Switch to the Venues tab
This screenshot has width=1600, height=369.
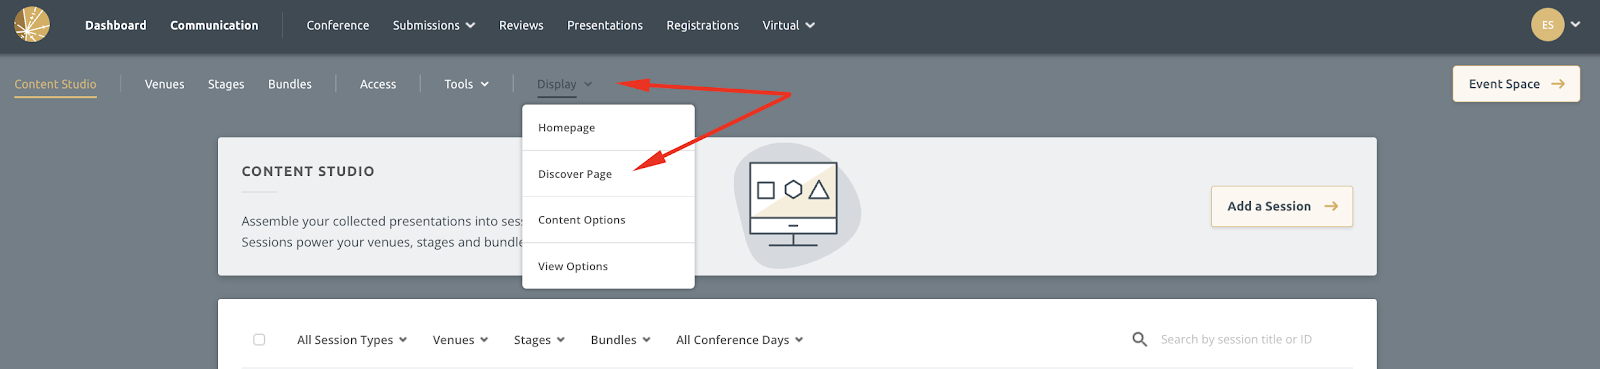click(x=164, y=84)
